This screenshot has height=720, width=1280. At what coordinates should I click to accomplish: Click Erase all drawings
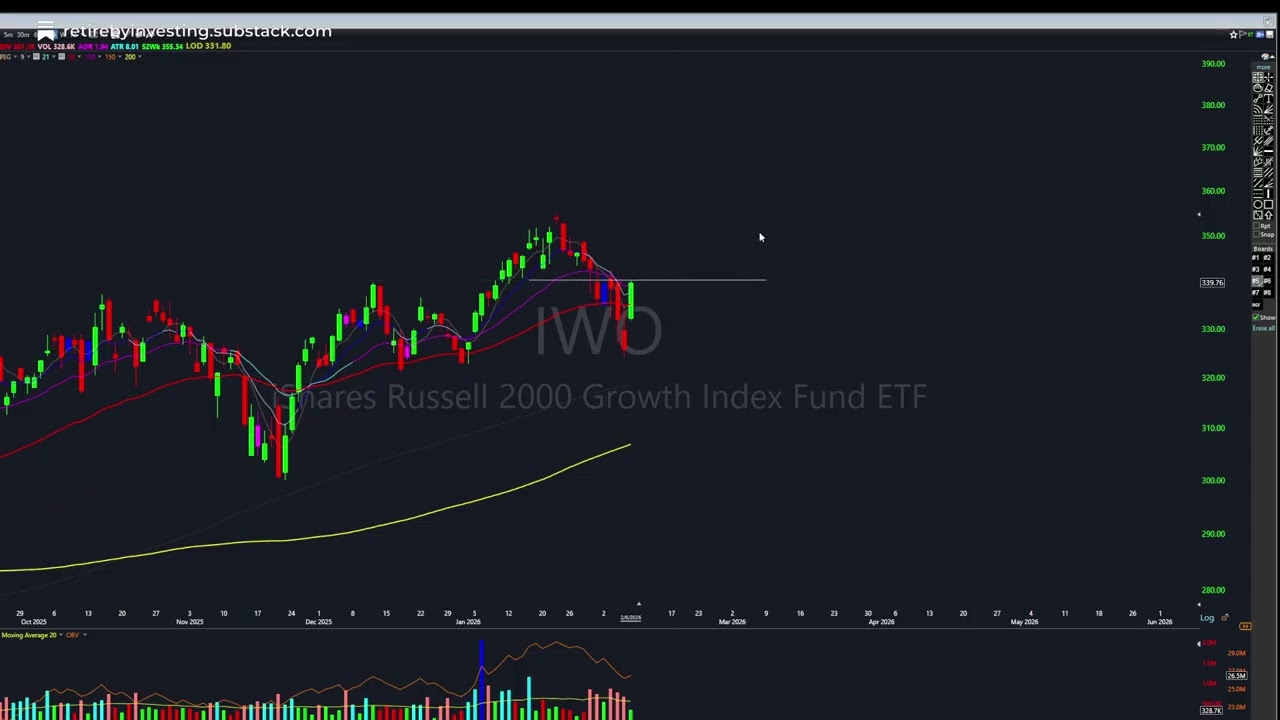(1264, 328)
